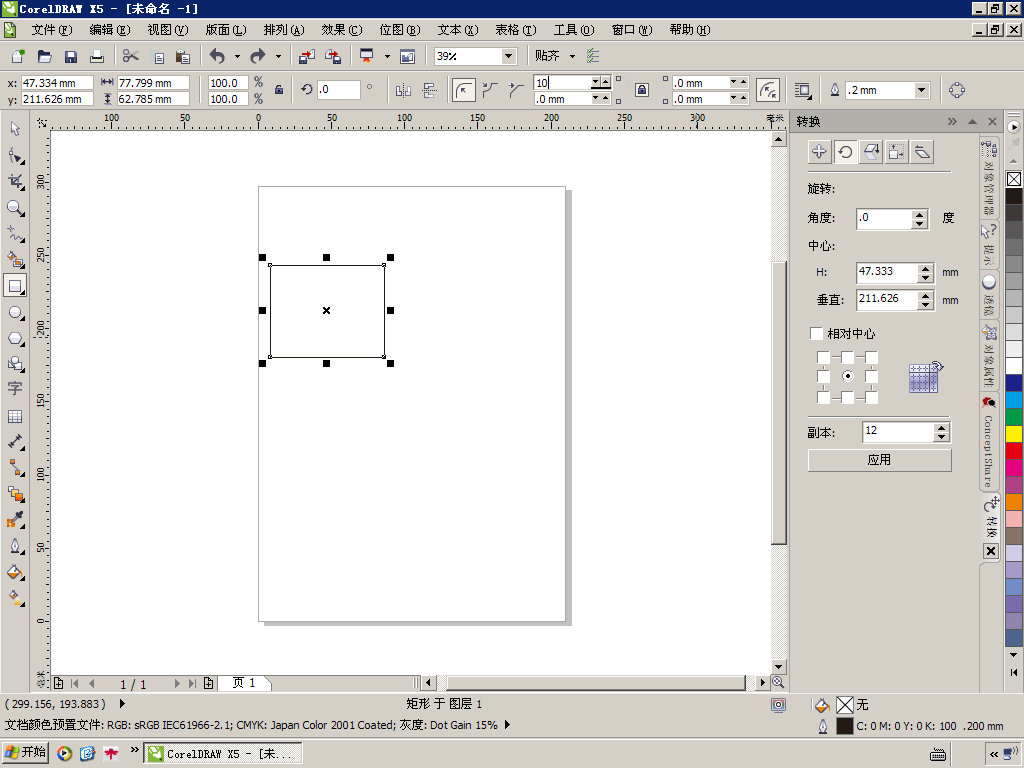Open the zoom level 39% dropdown
Image resolution: width=1024 pixels, height=768 pixels.
click(x=508, y=57)
